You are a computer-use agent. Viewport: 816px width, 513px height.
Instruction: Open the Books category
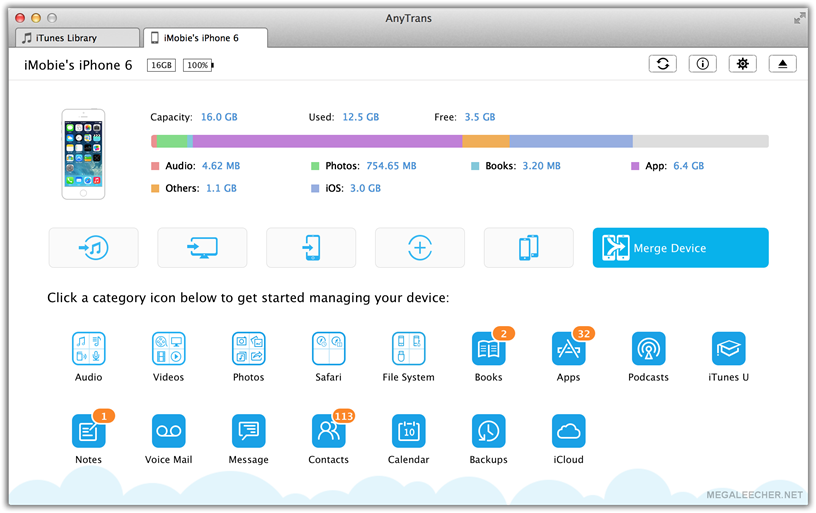pyautogui.click(x=489, y=349)
